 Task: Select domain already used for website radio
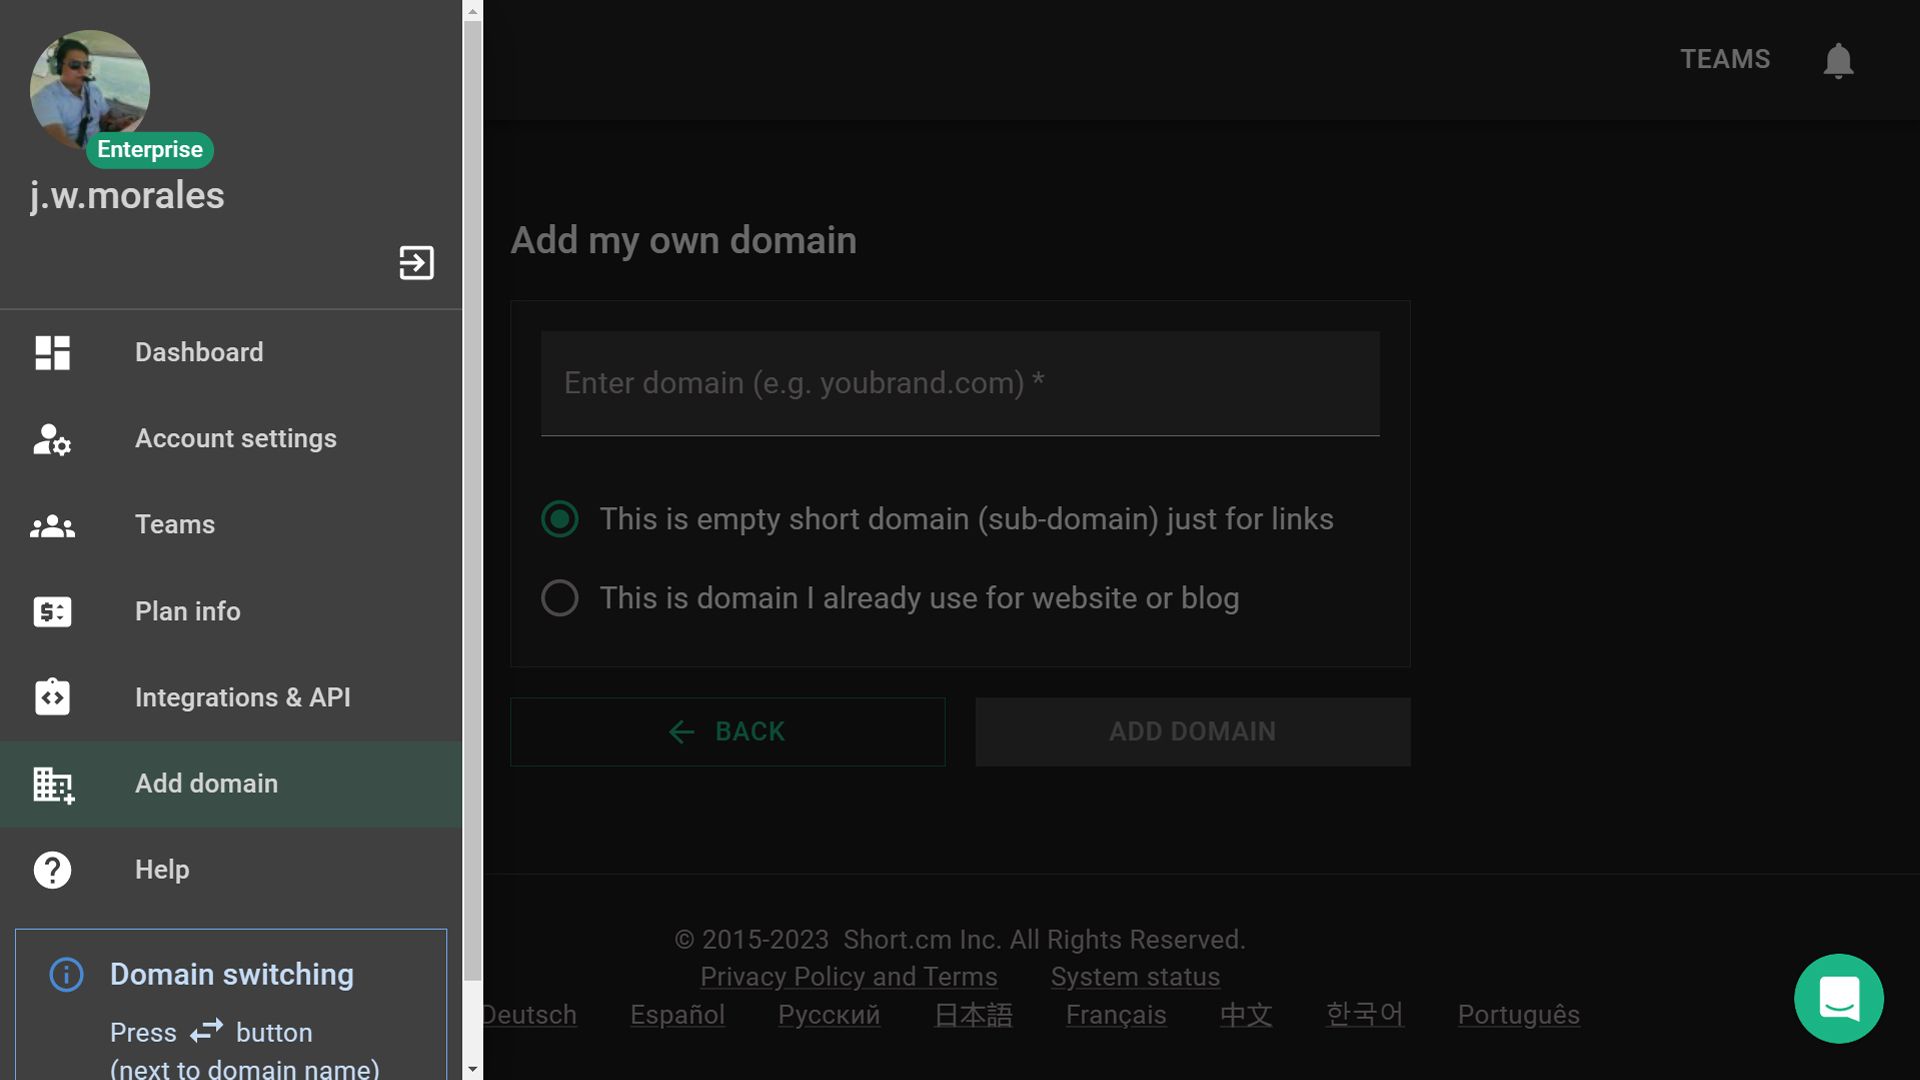pos(560,598)
